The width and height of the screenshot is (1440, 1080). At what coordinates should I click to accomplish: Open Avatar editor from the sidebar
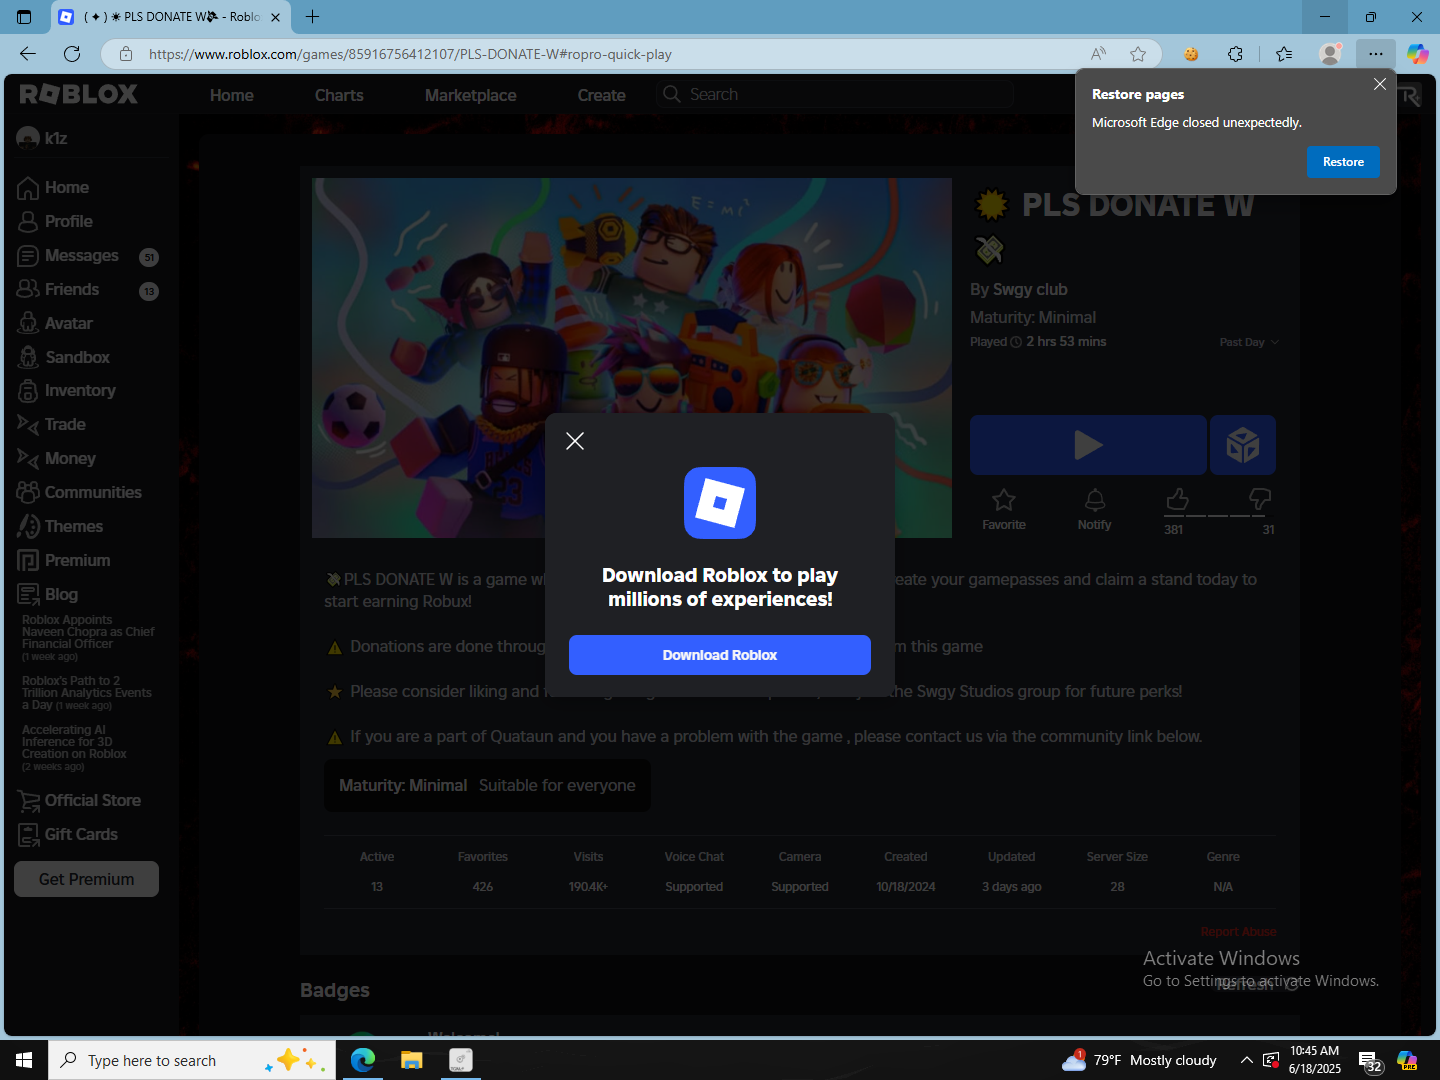pyautogui.click(x=56, y=324)
